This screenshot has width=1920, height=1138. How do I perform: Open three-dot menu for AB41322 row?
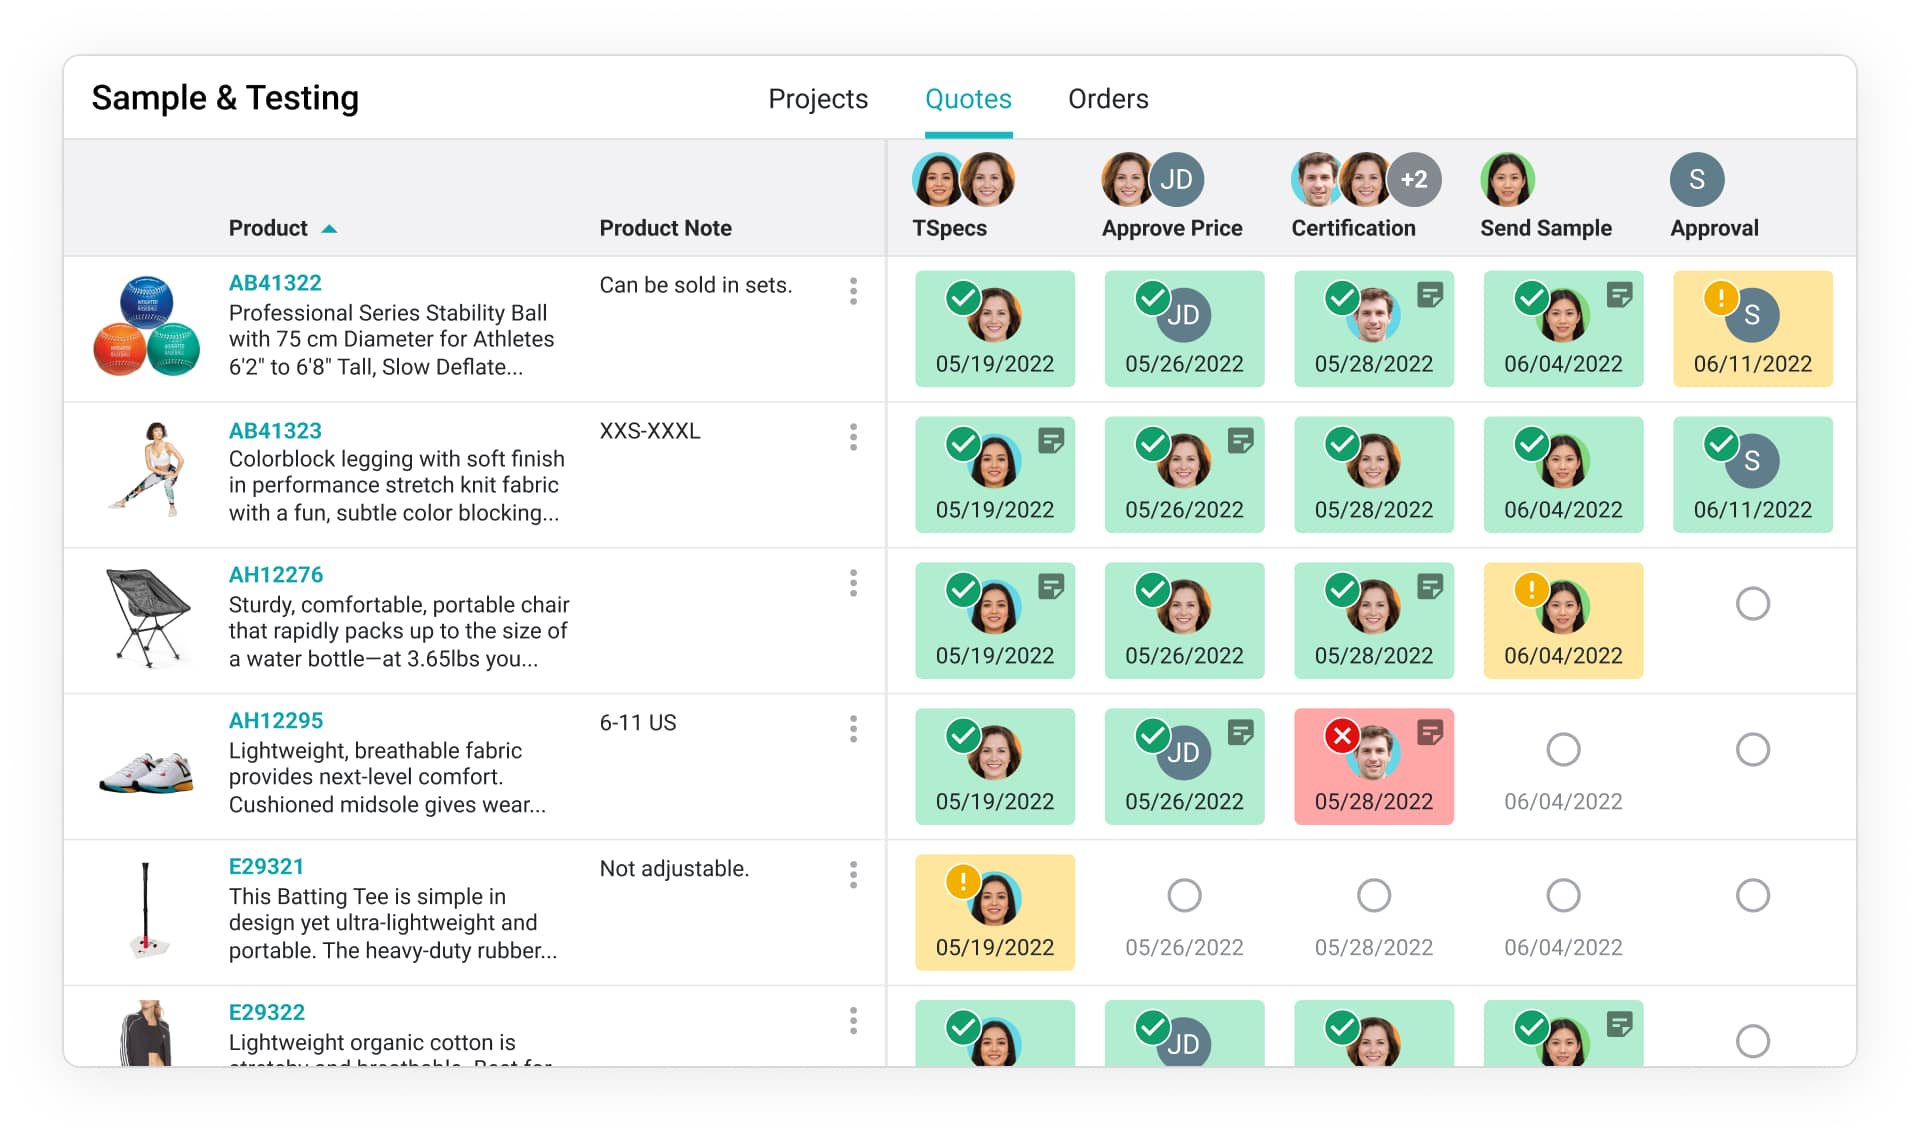[x=853, y=291]
